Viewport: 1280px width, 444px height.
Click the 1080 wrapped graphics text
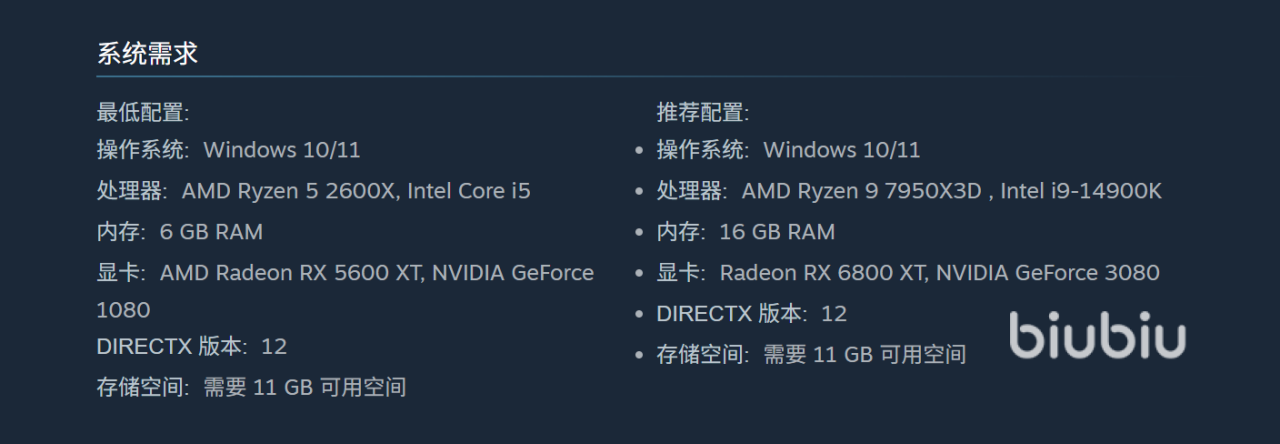point(123,310)
